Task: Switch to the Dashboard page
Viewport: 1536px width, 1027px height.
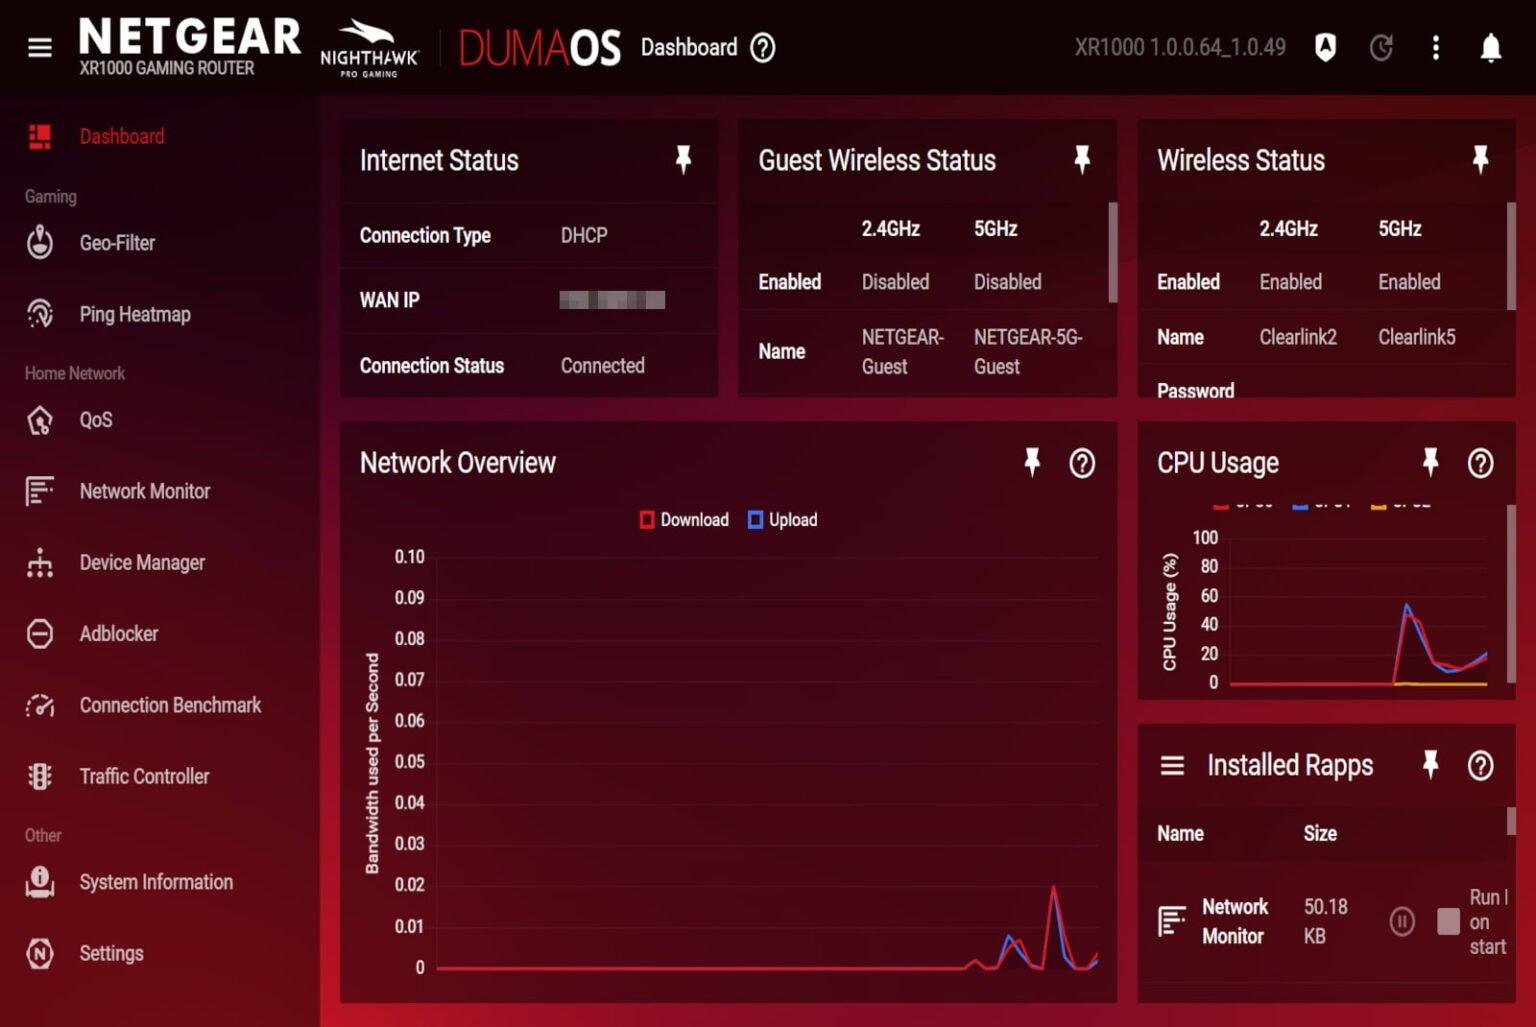Action: point(121,135)
